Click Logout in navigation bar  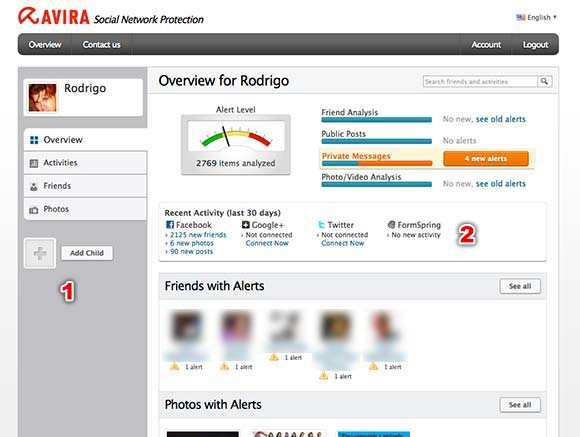coord(535,44)
